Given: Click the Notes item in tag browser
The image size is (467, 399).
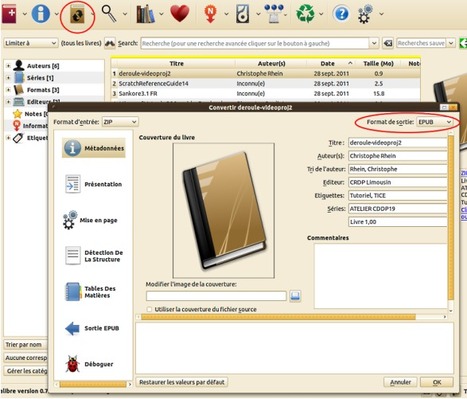Looking at the screenshot, I should tap(31, 114).
